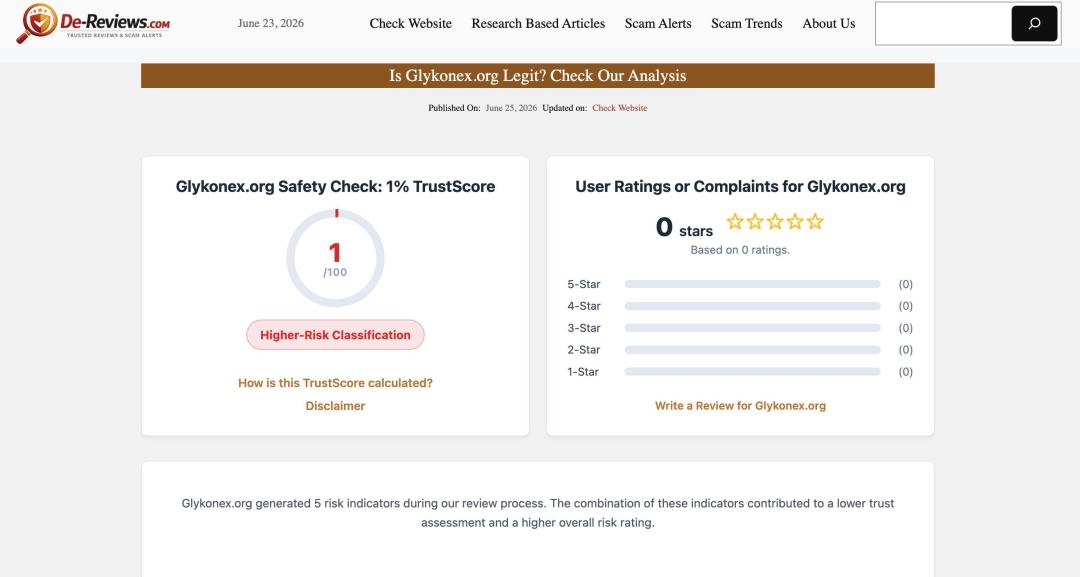Screen dimensions: 1080x577
Task: Click the 5 risk indicators paragraph
Action: pyautogui.click(x=538, y=513)
